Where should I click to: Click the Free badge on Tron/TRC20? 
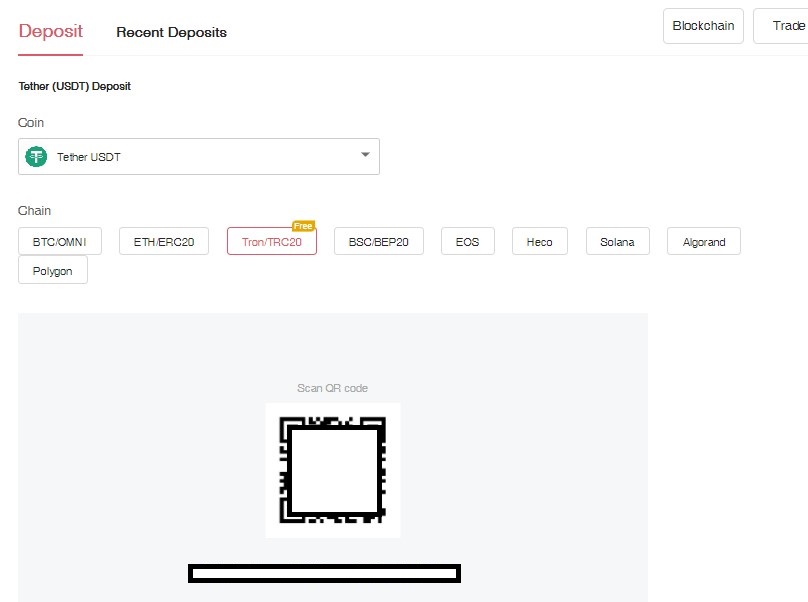click(303, 226)
